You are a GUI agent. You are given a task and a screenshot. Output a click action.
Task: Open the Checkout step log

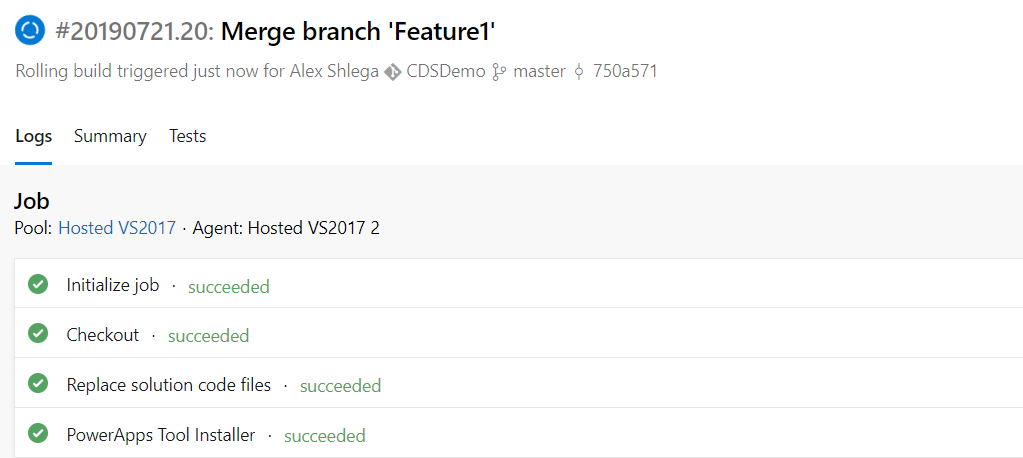coord(519,333)
